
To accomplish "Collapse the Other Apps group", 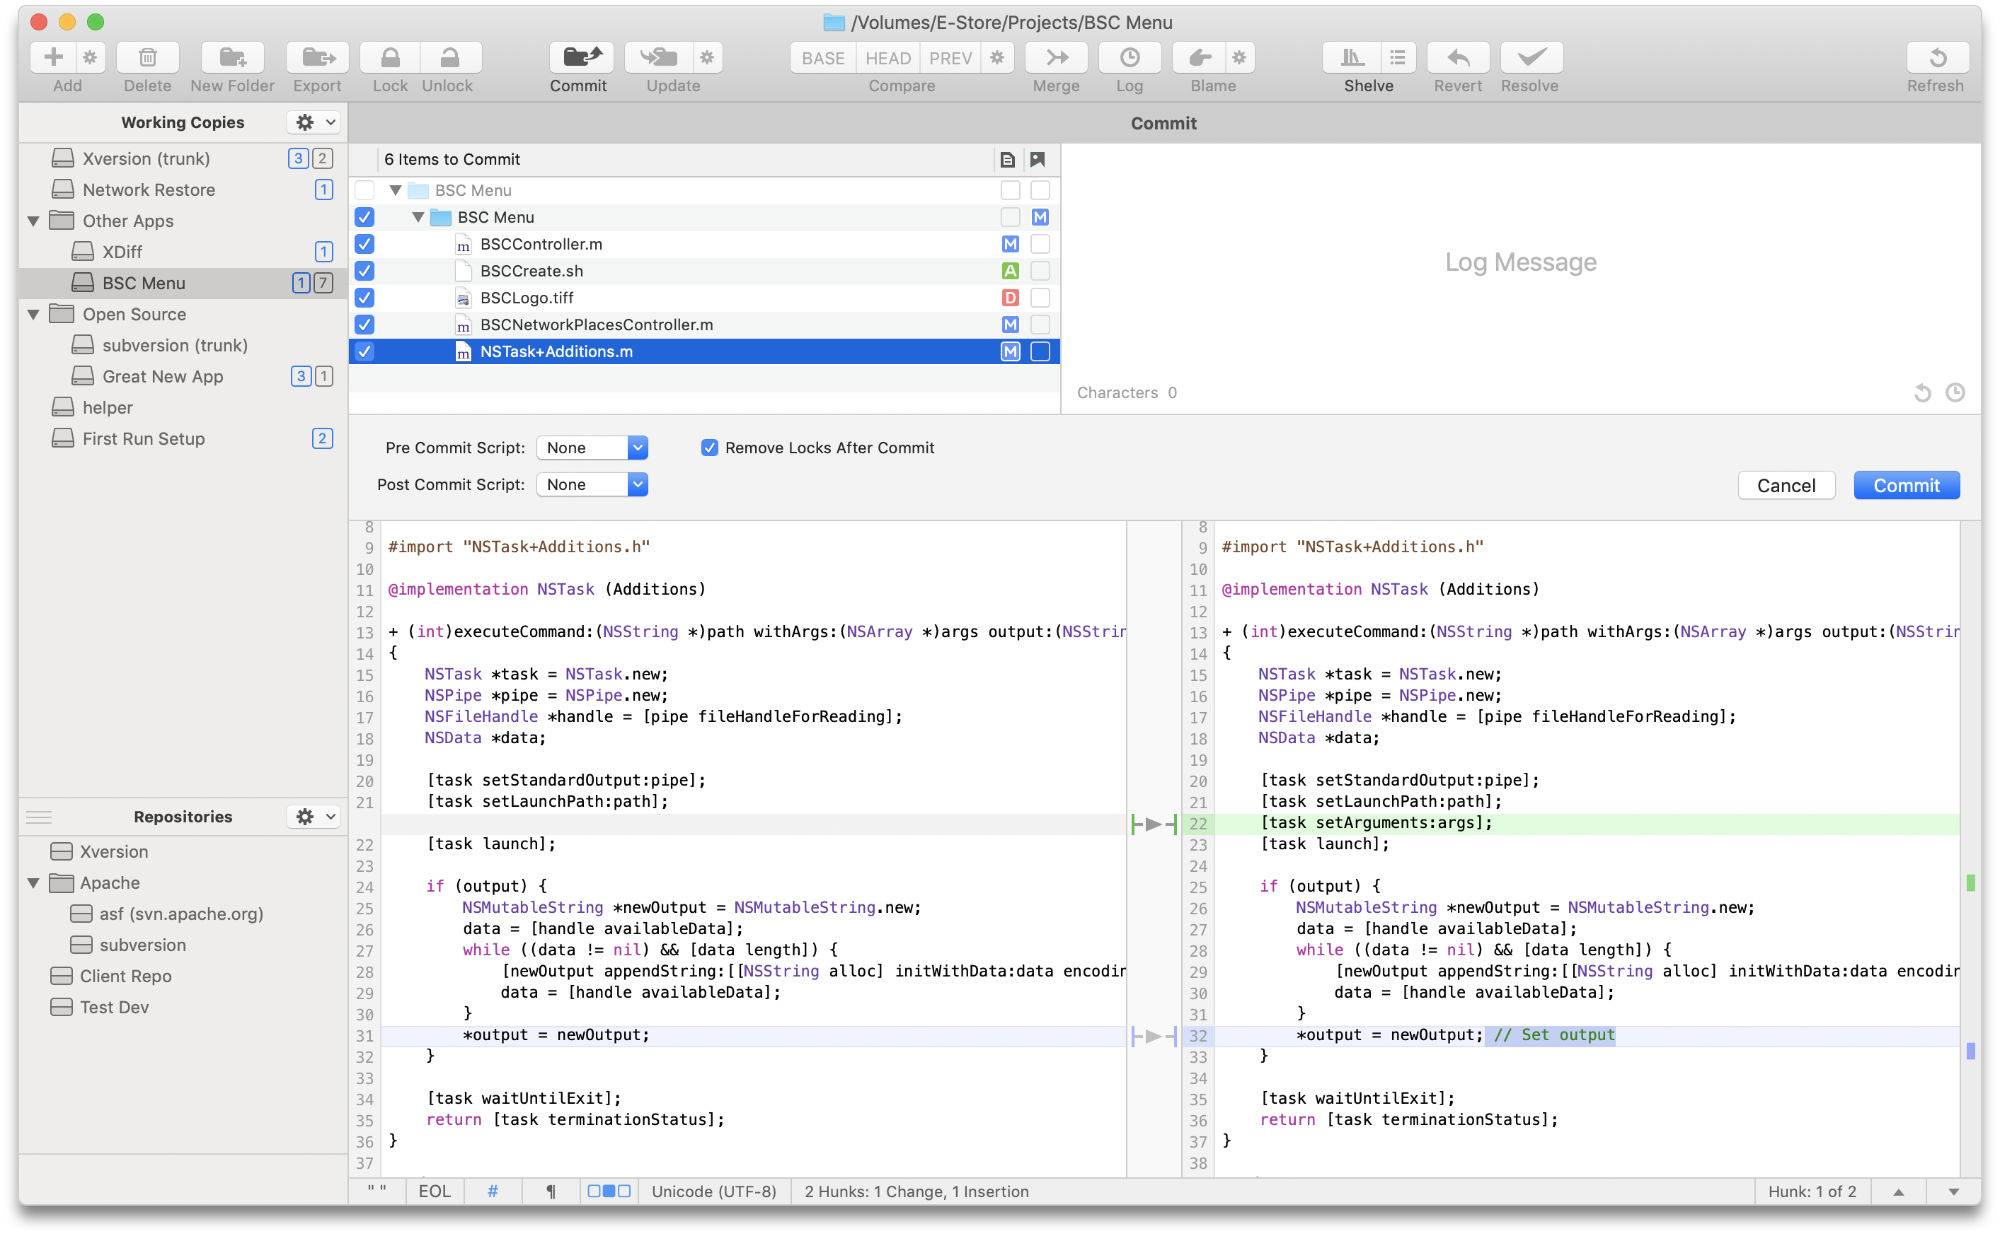I will (33, 221).
